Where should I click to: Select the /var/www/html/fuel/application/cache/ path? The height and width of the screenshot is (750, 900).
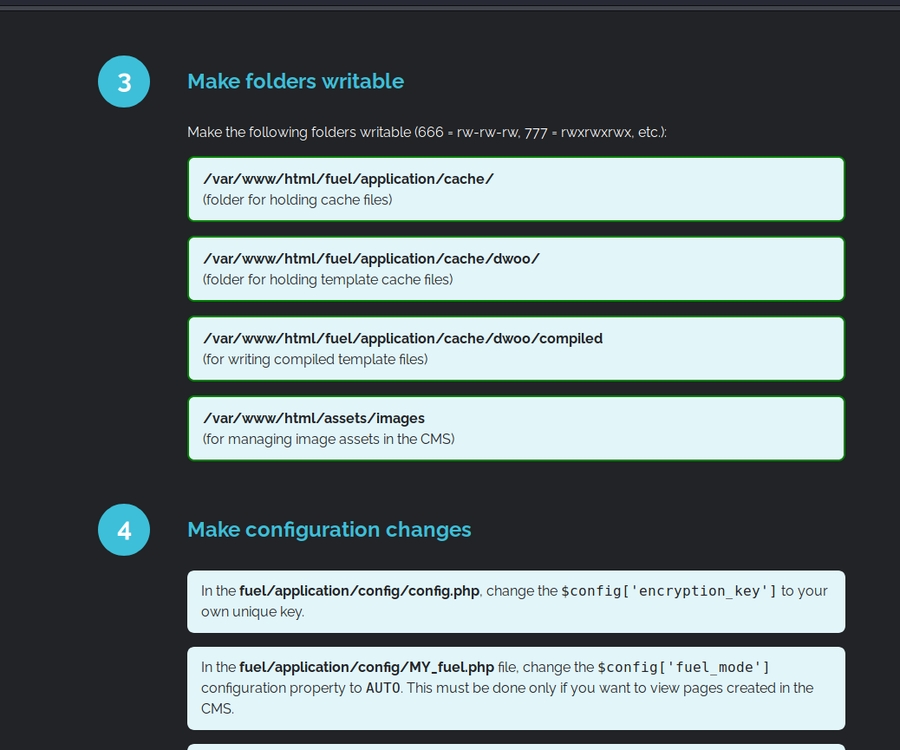coord(348,178)
